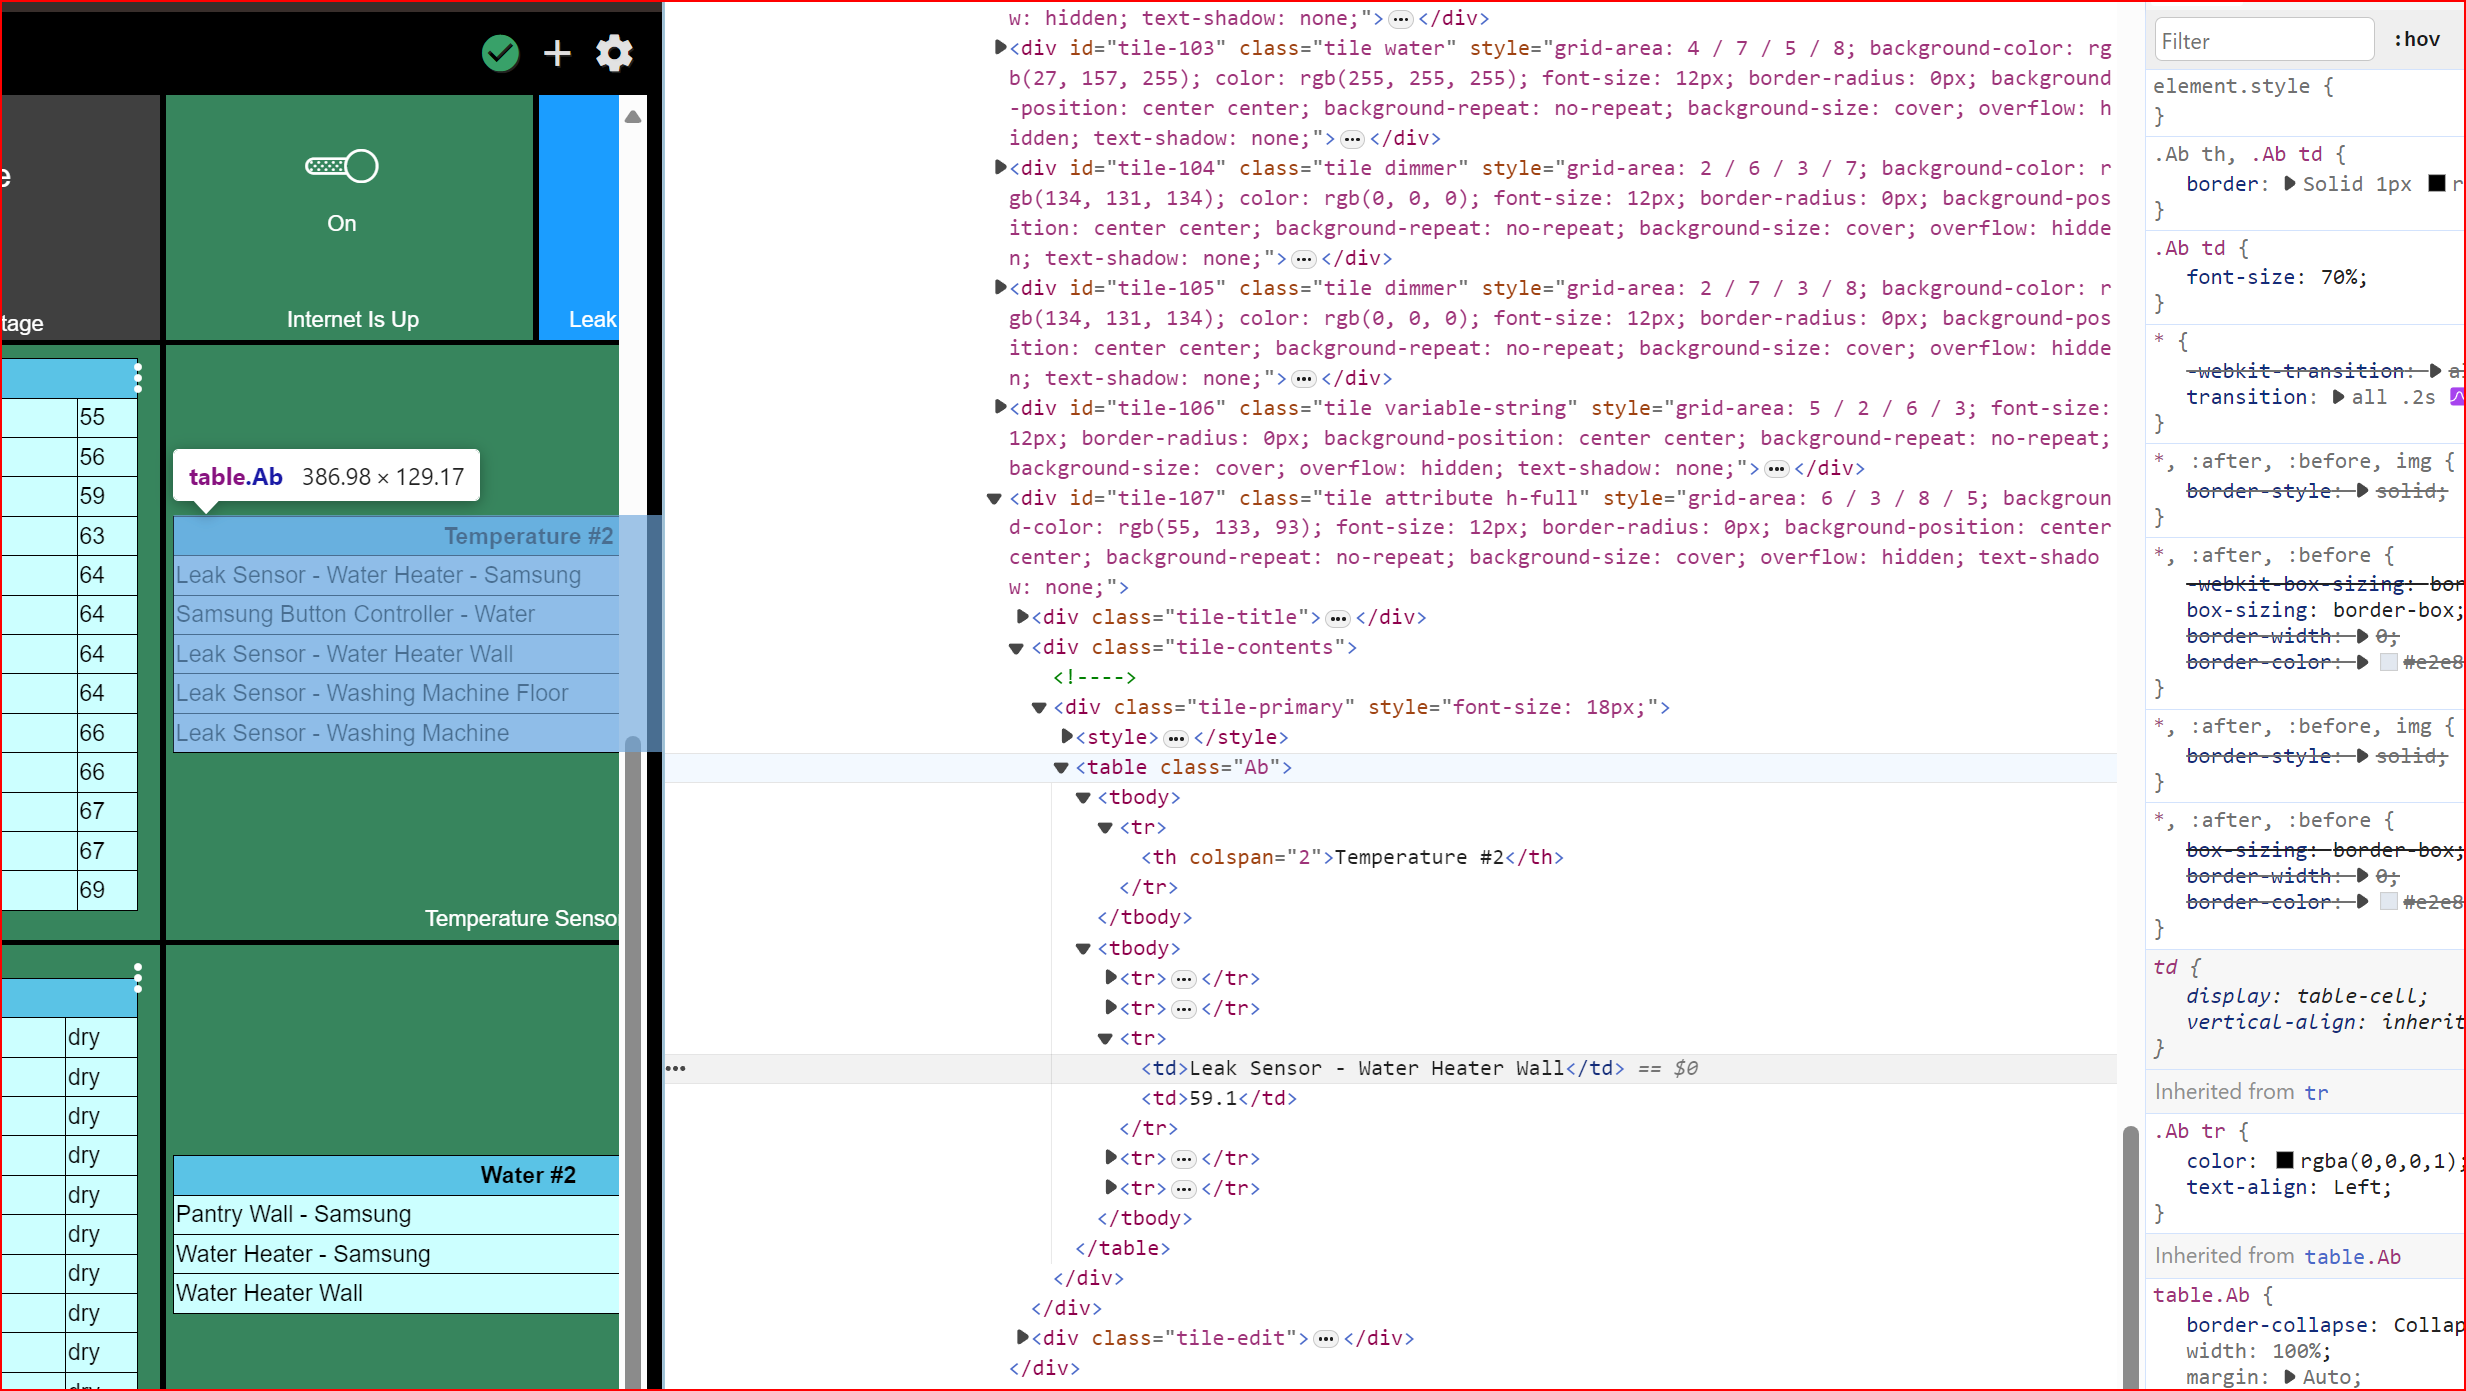
Task: Click the ellipsis hiding tile-103 div contents
Action: click(x=1353, y=138)
